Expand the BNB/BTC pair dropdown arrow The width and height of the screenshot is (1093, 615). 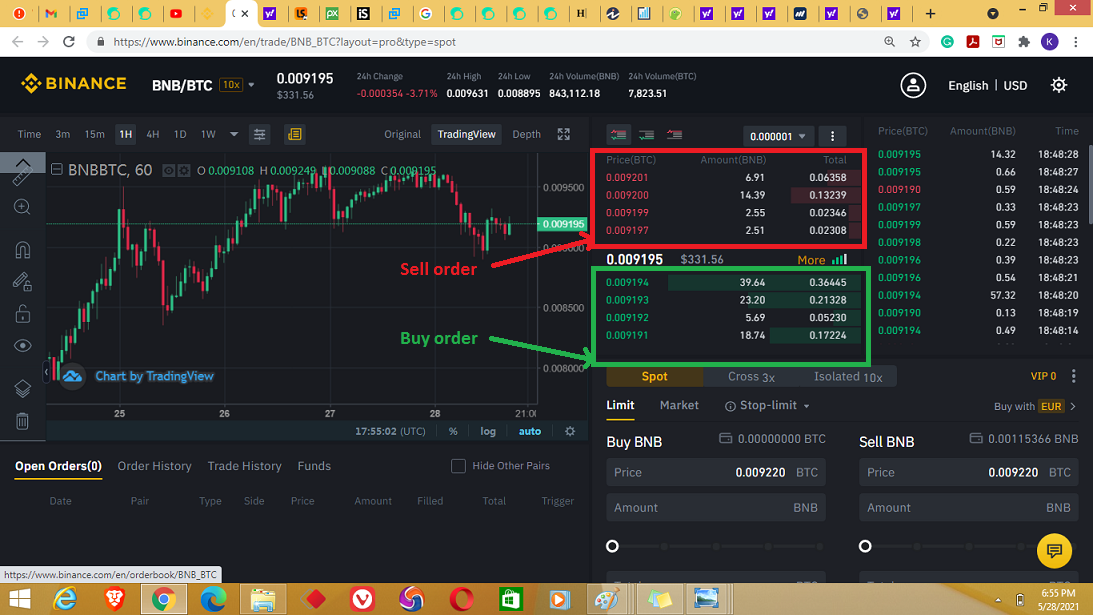point(251,85)
